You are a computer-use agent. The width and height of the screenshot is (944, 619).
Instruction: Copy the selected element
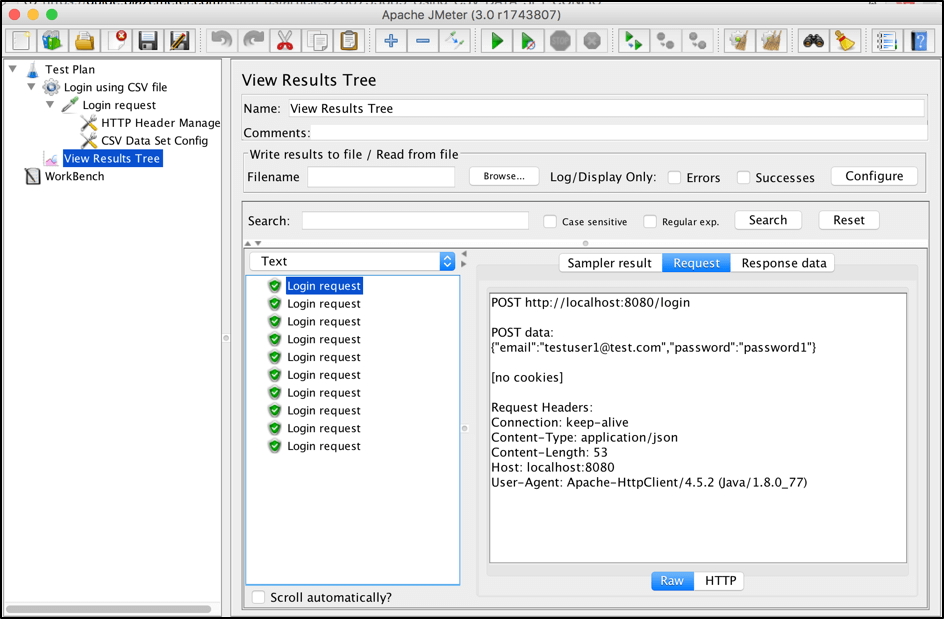[x=317, y=41]
